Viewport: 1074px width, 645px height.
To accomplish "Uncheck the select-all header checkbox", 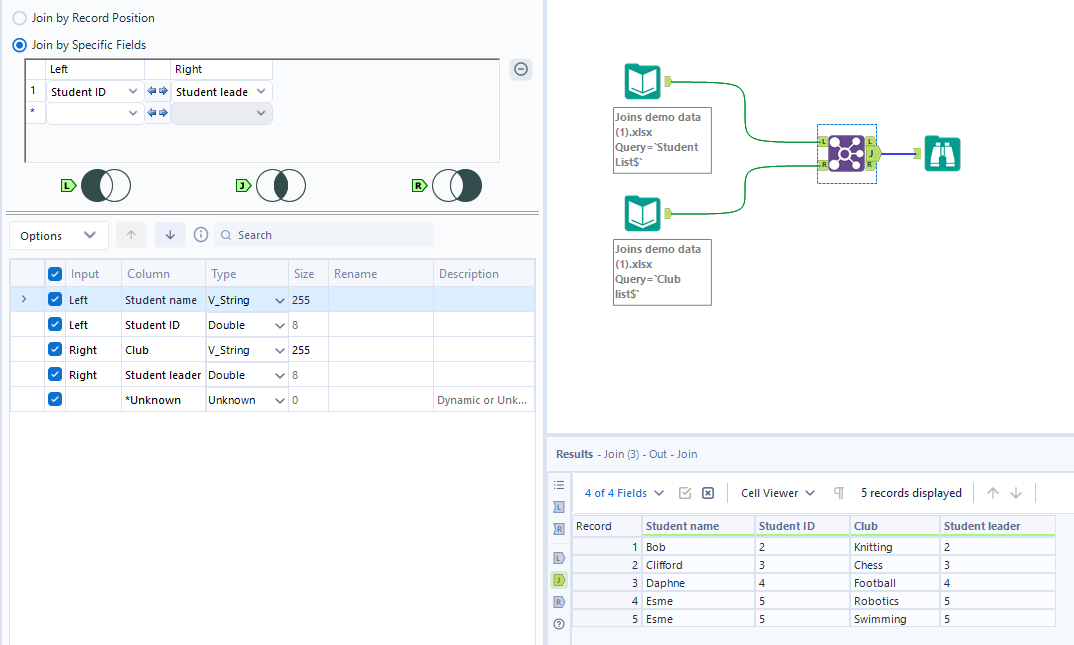I will [x=55, y=274].
